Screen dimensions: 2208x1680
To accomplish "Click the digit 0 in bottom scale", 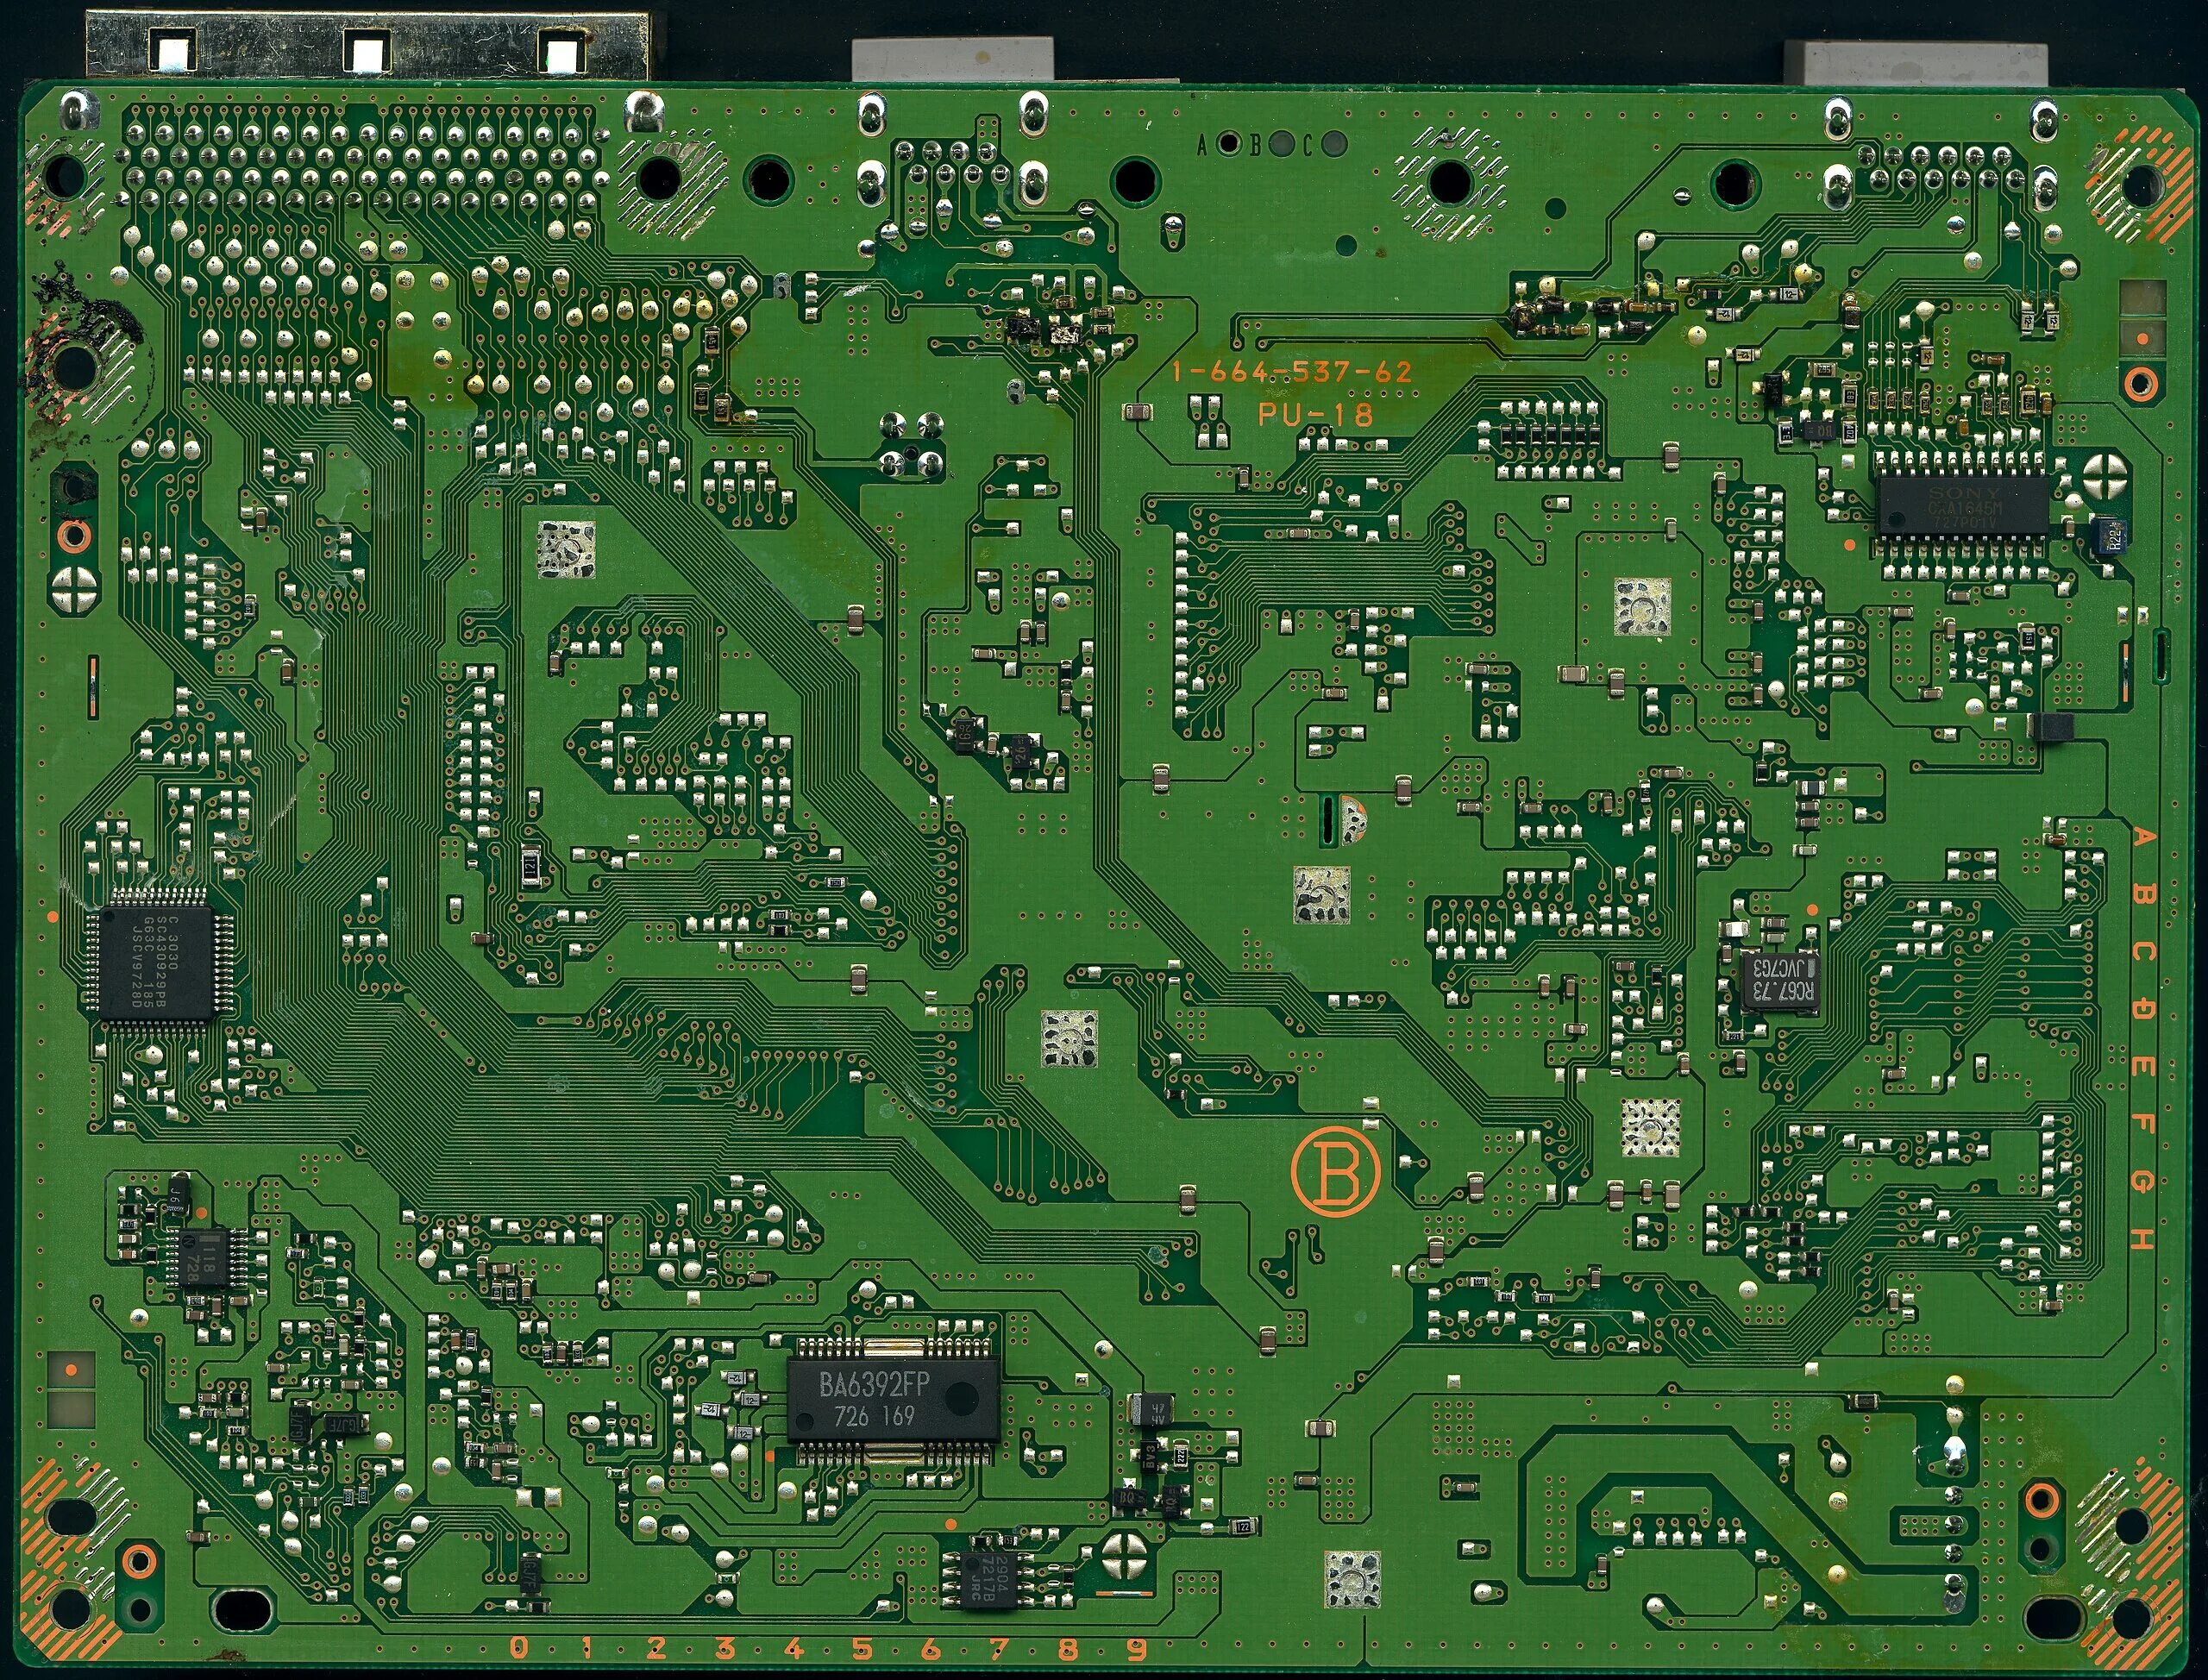I will [x=518, y=1647].
